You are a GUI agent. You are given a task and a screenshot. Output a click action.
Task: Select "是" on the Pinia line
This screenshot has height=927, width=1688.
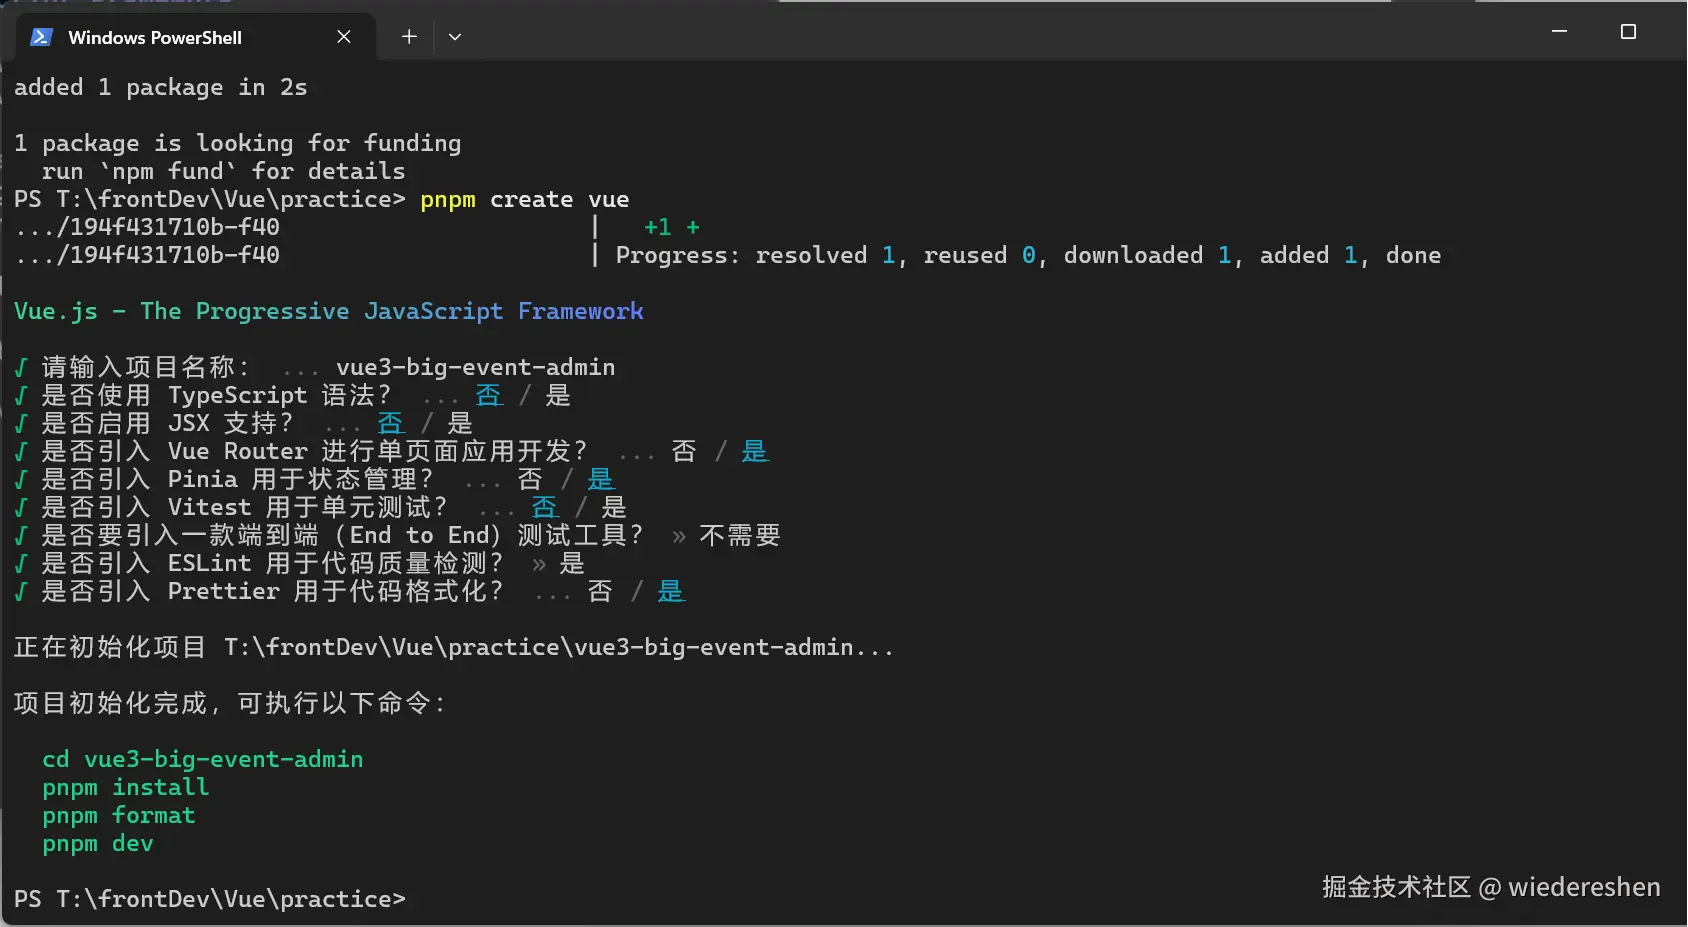(601, 480)
